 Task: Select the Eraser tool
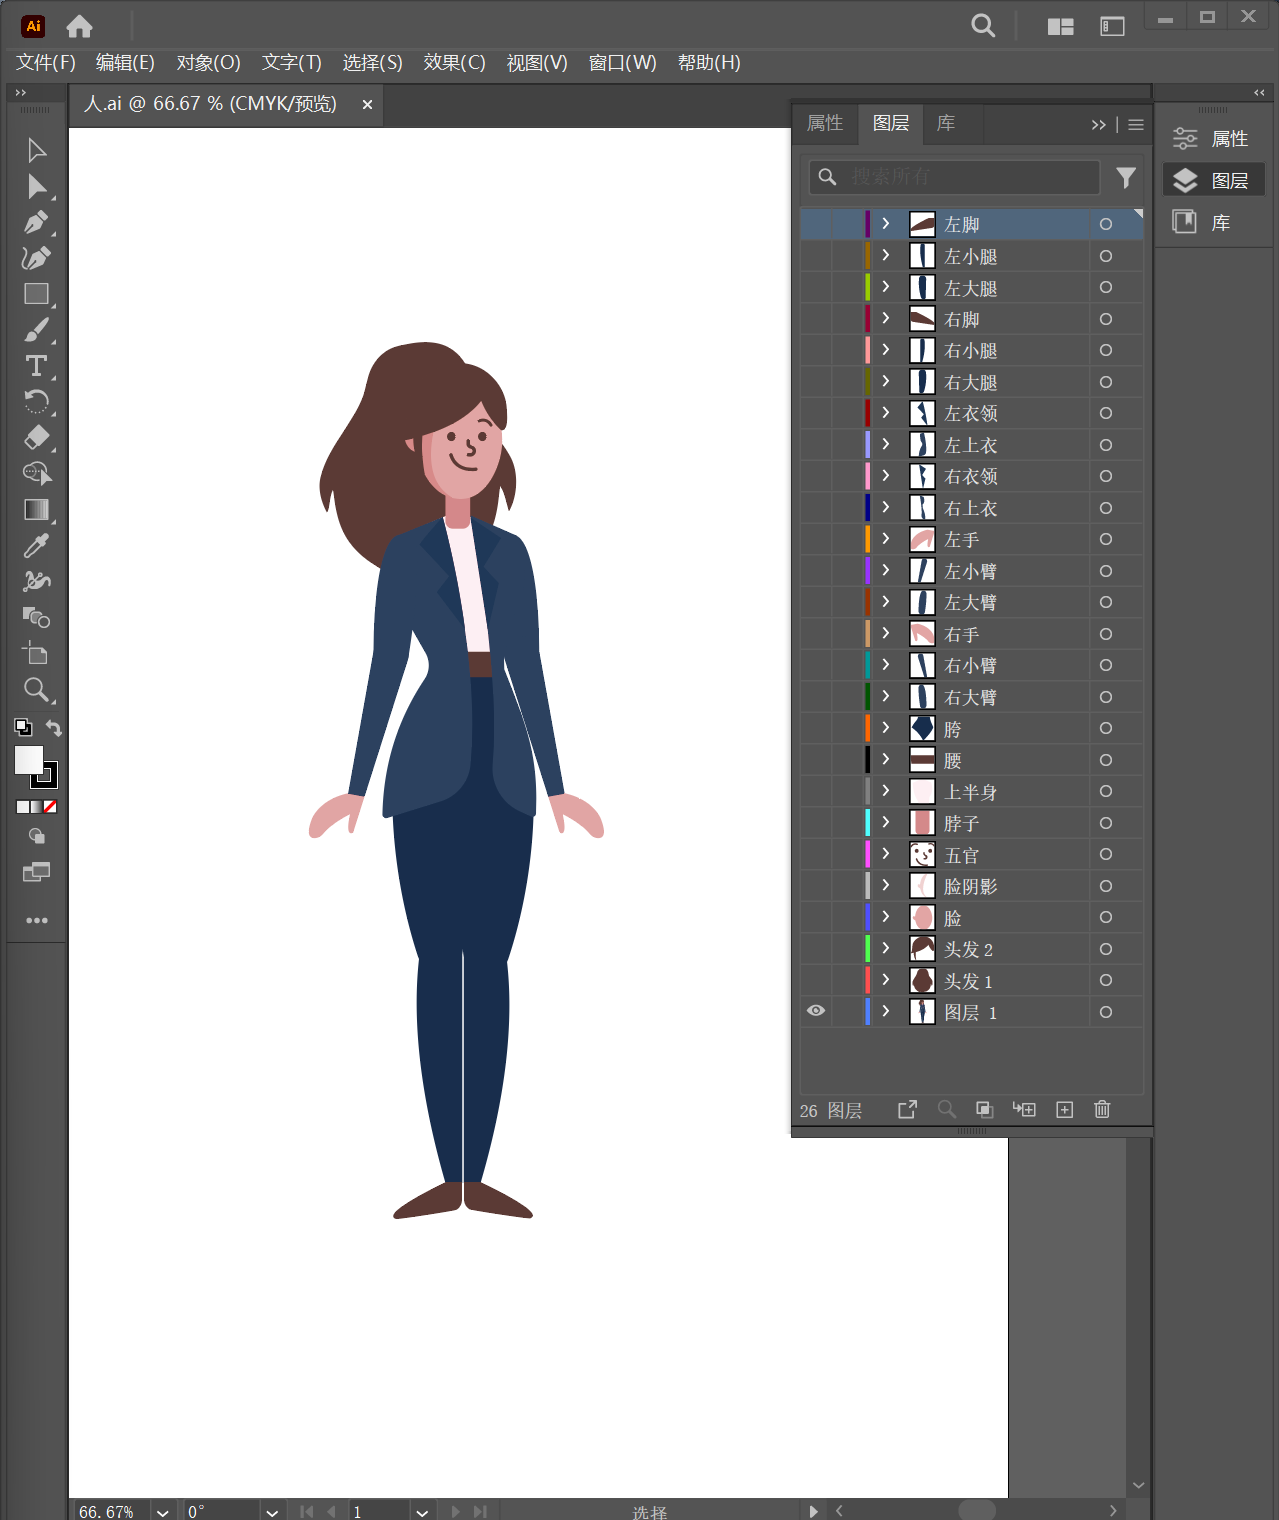[x=36, y=438]
